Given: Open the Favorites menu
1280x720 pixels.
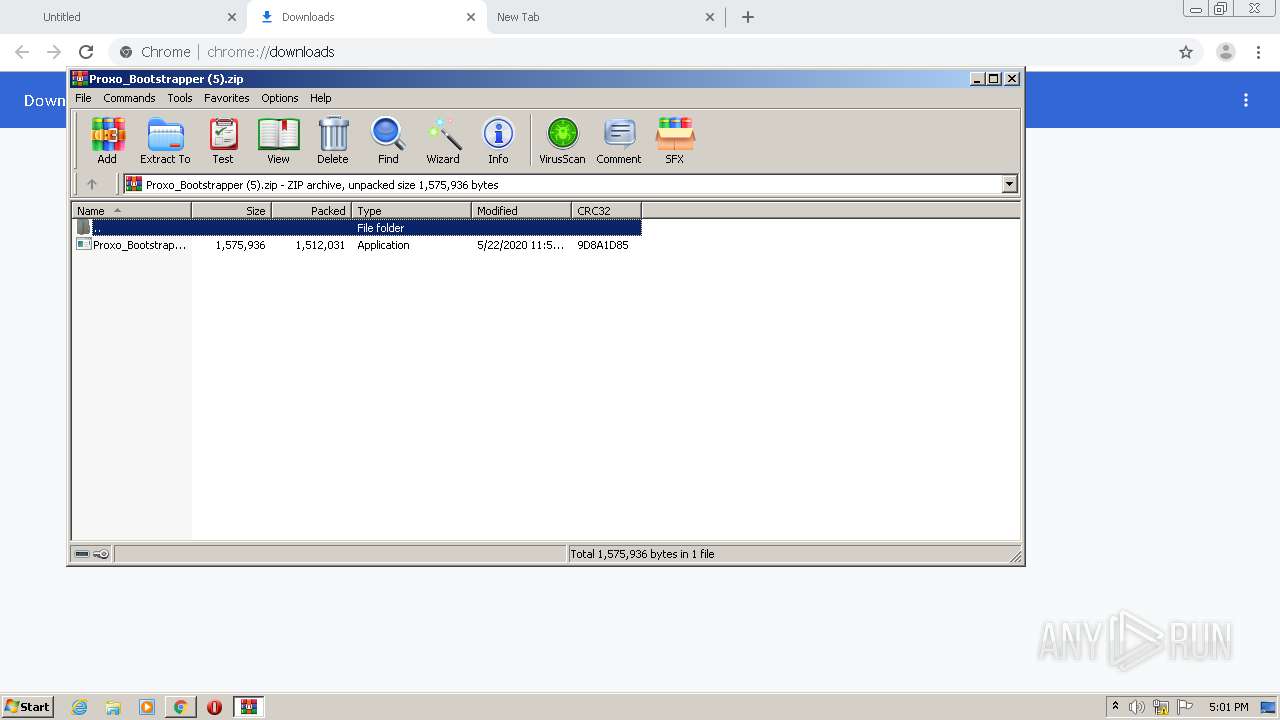Looking at the screenshot, I should pos(227,98).
